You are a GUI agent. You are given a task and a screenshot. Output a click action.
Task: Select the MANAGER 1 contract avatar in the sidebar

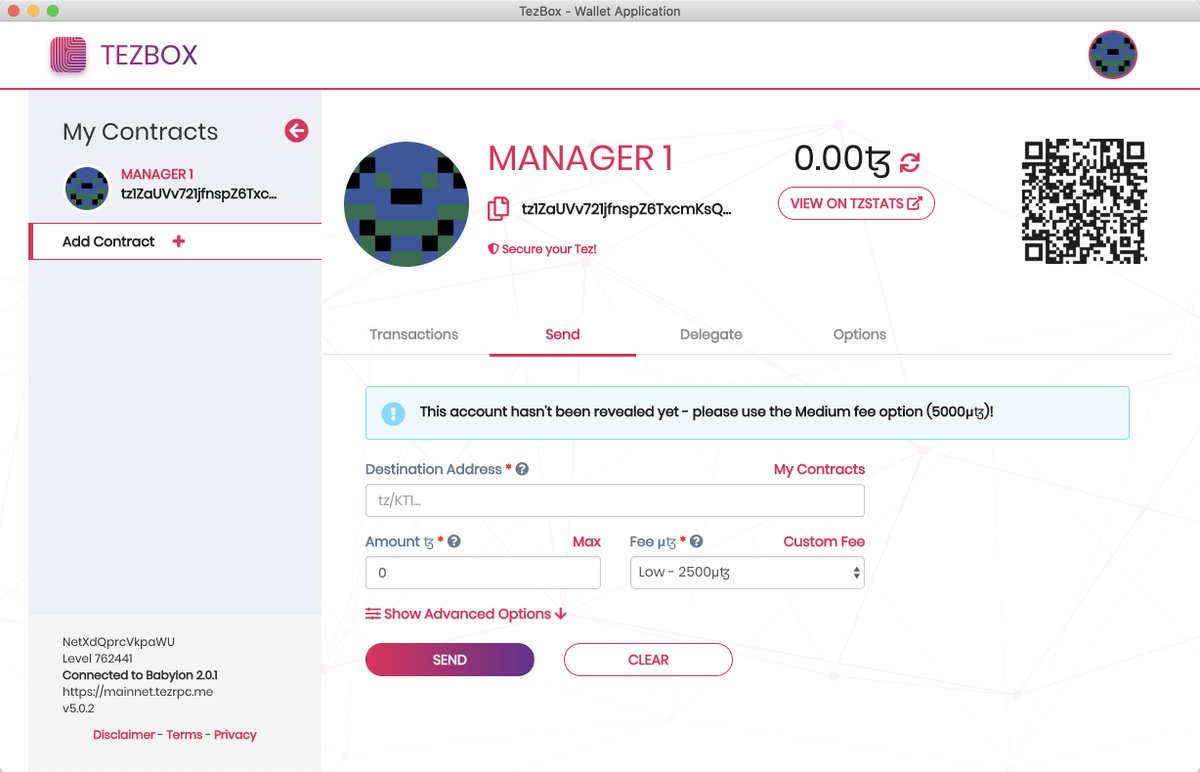pyautogui.click(x=87, y=188)
